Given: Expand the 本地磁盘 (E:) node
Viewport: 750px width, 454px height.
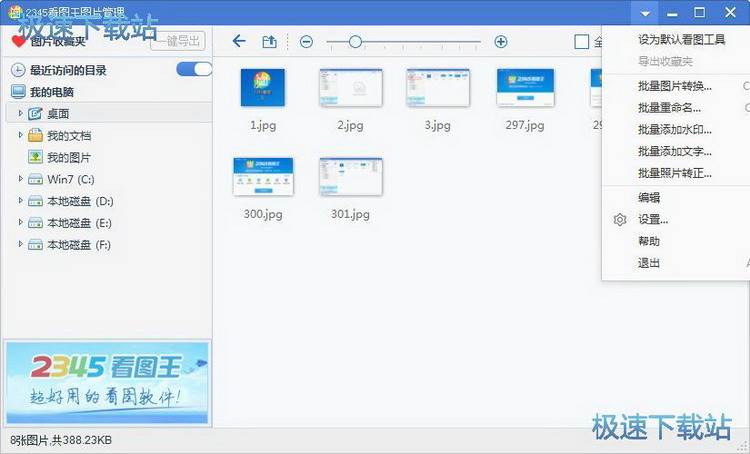Looking at the screenshot, I should tap(20, 222).
